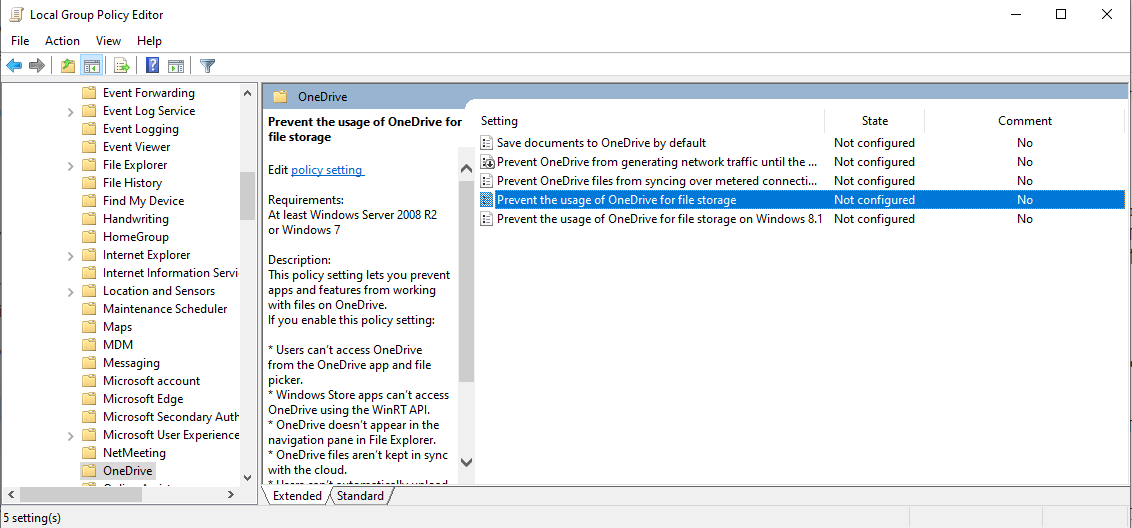Select Maintenance Scheduler in the tree
The width and height of the screenshot is (1132, 528).
pyautogui.click(x=165, y=308)
